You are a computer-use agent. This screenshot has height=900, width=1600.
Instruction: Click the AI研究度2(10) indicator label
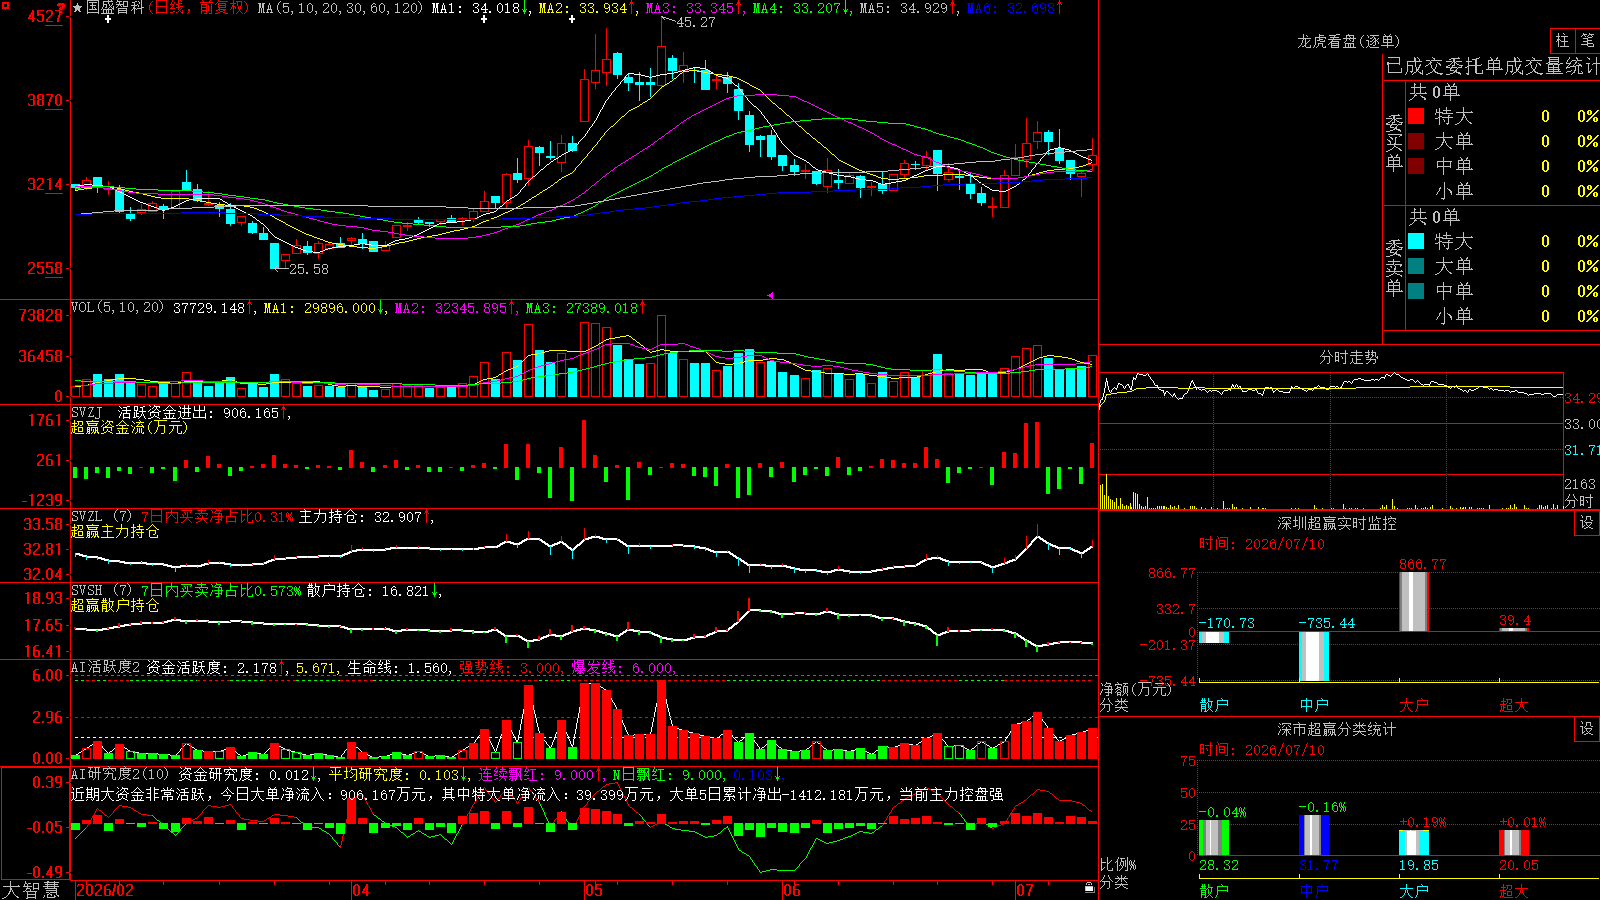(x=120, y=774)
